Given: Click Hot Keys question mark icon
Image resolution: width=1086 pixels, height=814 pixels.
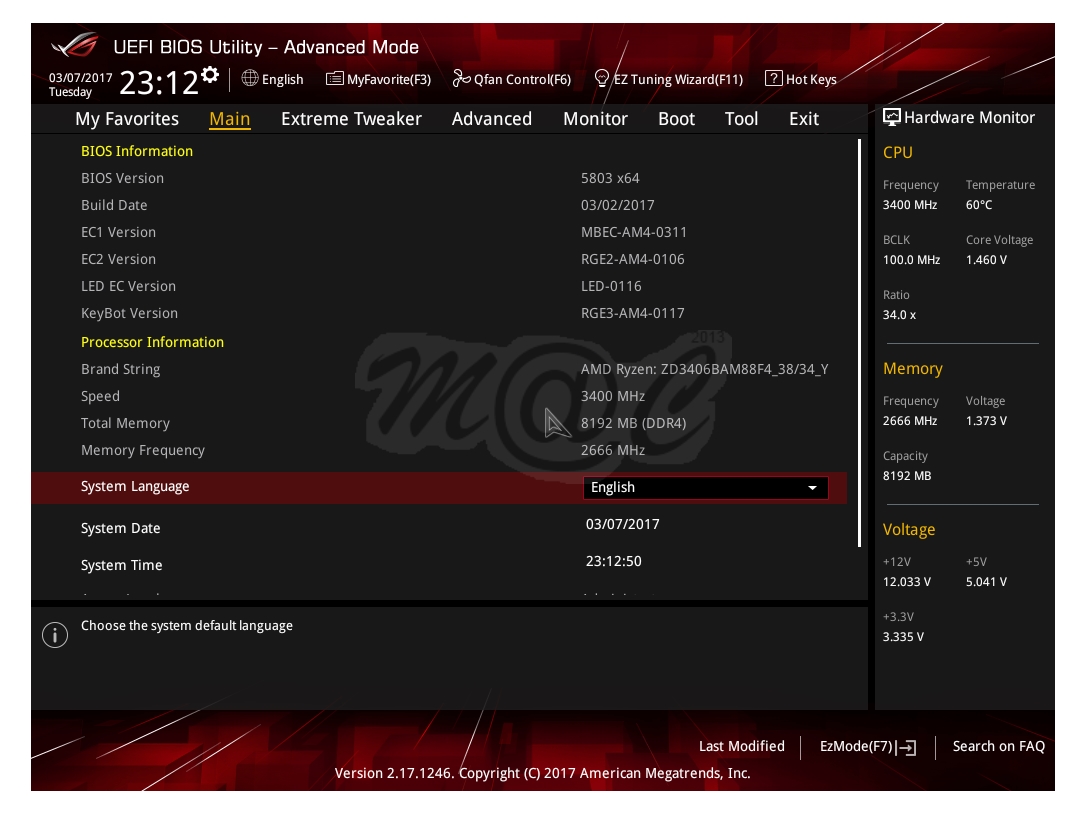Looking at the screenshot, I should point(773,78).
